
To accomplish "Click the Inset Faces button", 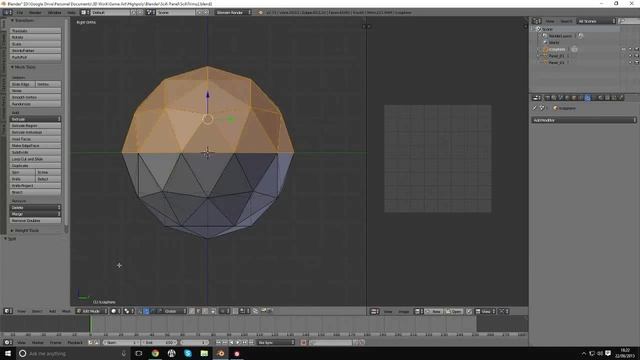I will (36, 139).
